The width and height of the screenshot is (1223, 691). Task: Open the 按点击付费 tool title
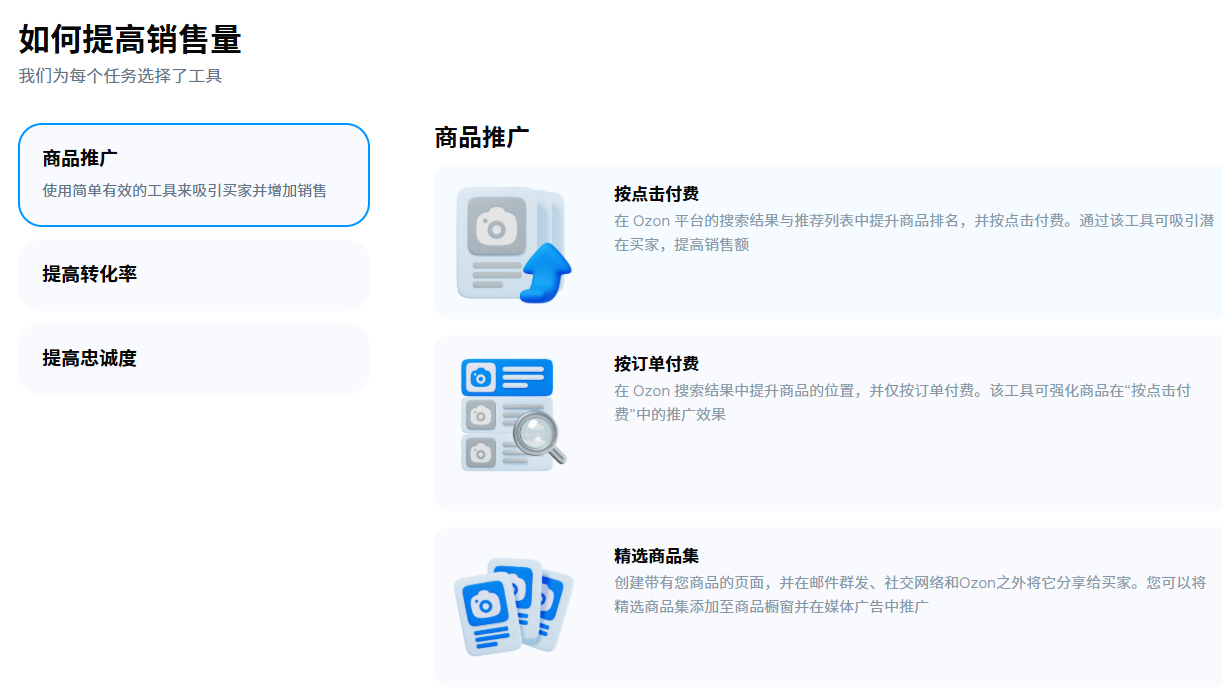coord(656,194)
